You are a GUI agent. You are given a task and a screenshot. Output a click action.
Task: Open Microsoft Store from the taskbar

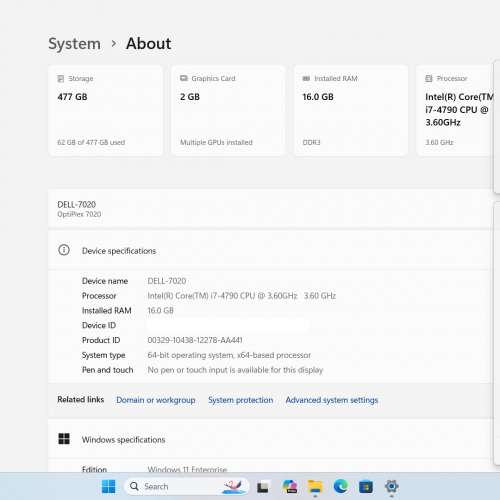(366, 487)
